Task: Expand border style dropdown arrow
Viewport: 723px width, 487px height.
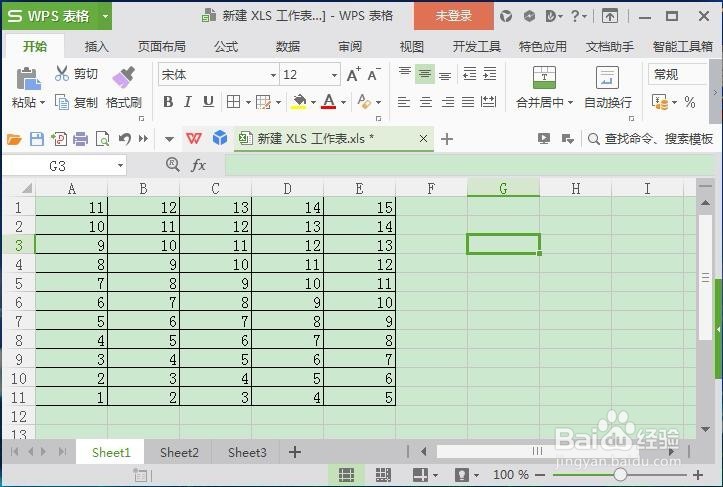Action: 248,102
